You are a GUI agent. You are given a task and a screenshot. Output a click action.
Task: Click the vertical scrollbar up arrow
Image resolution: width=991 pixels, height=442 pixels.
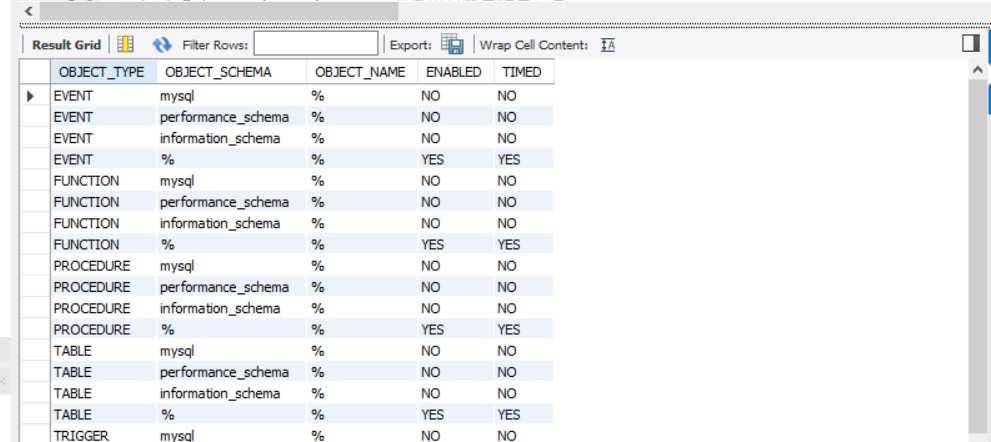click(977, 70)
